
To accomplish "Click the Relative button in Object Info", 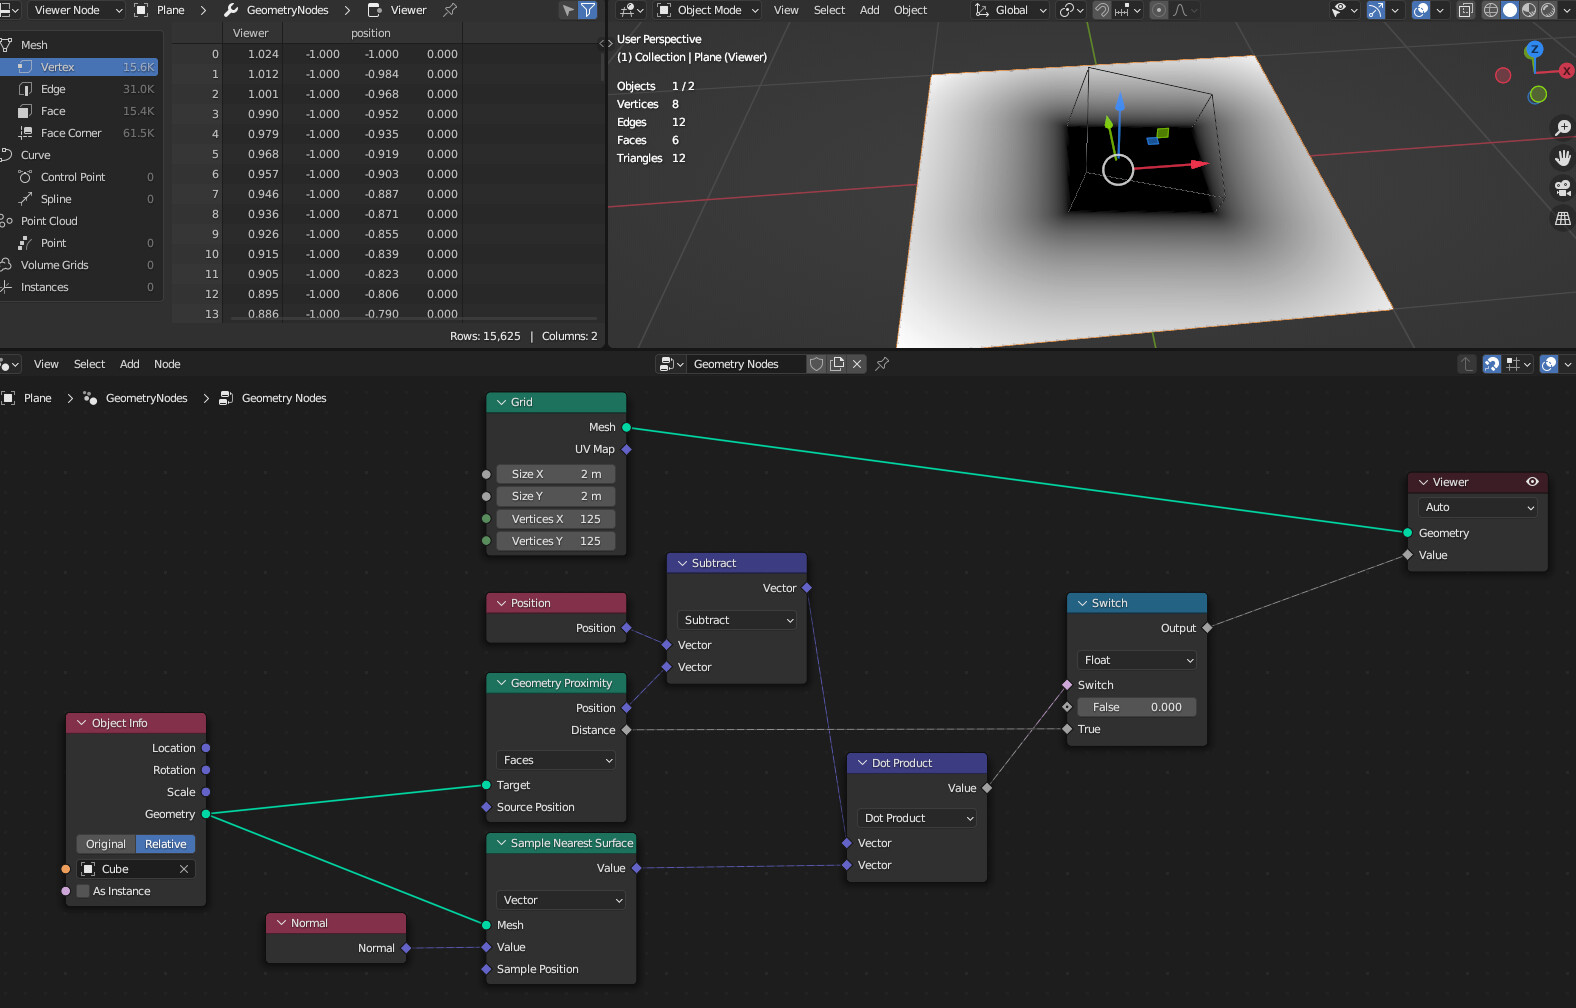I will (x=166, y=844).
